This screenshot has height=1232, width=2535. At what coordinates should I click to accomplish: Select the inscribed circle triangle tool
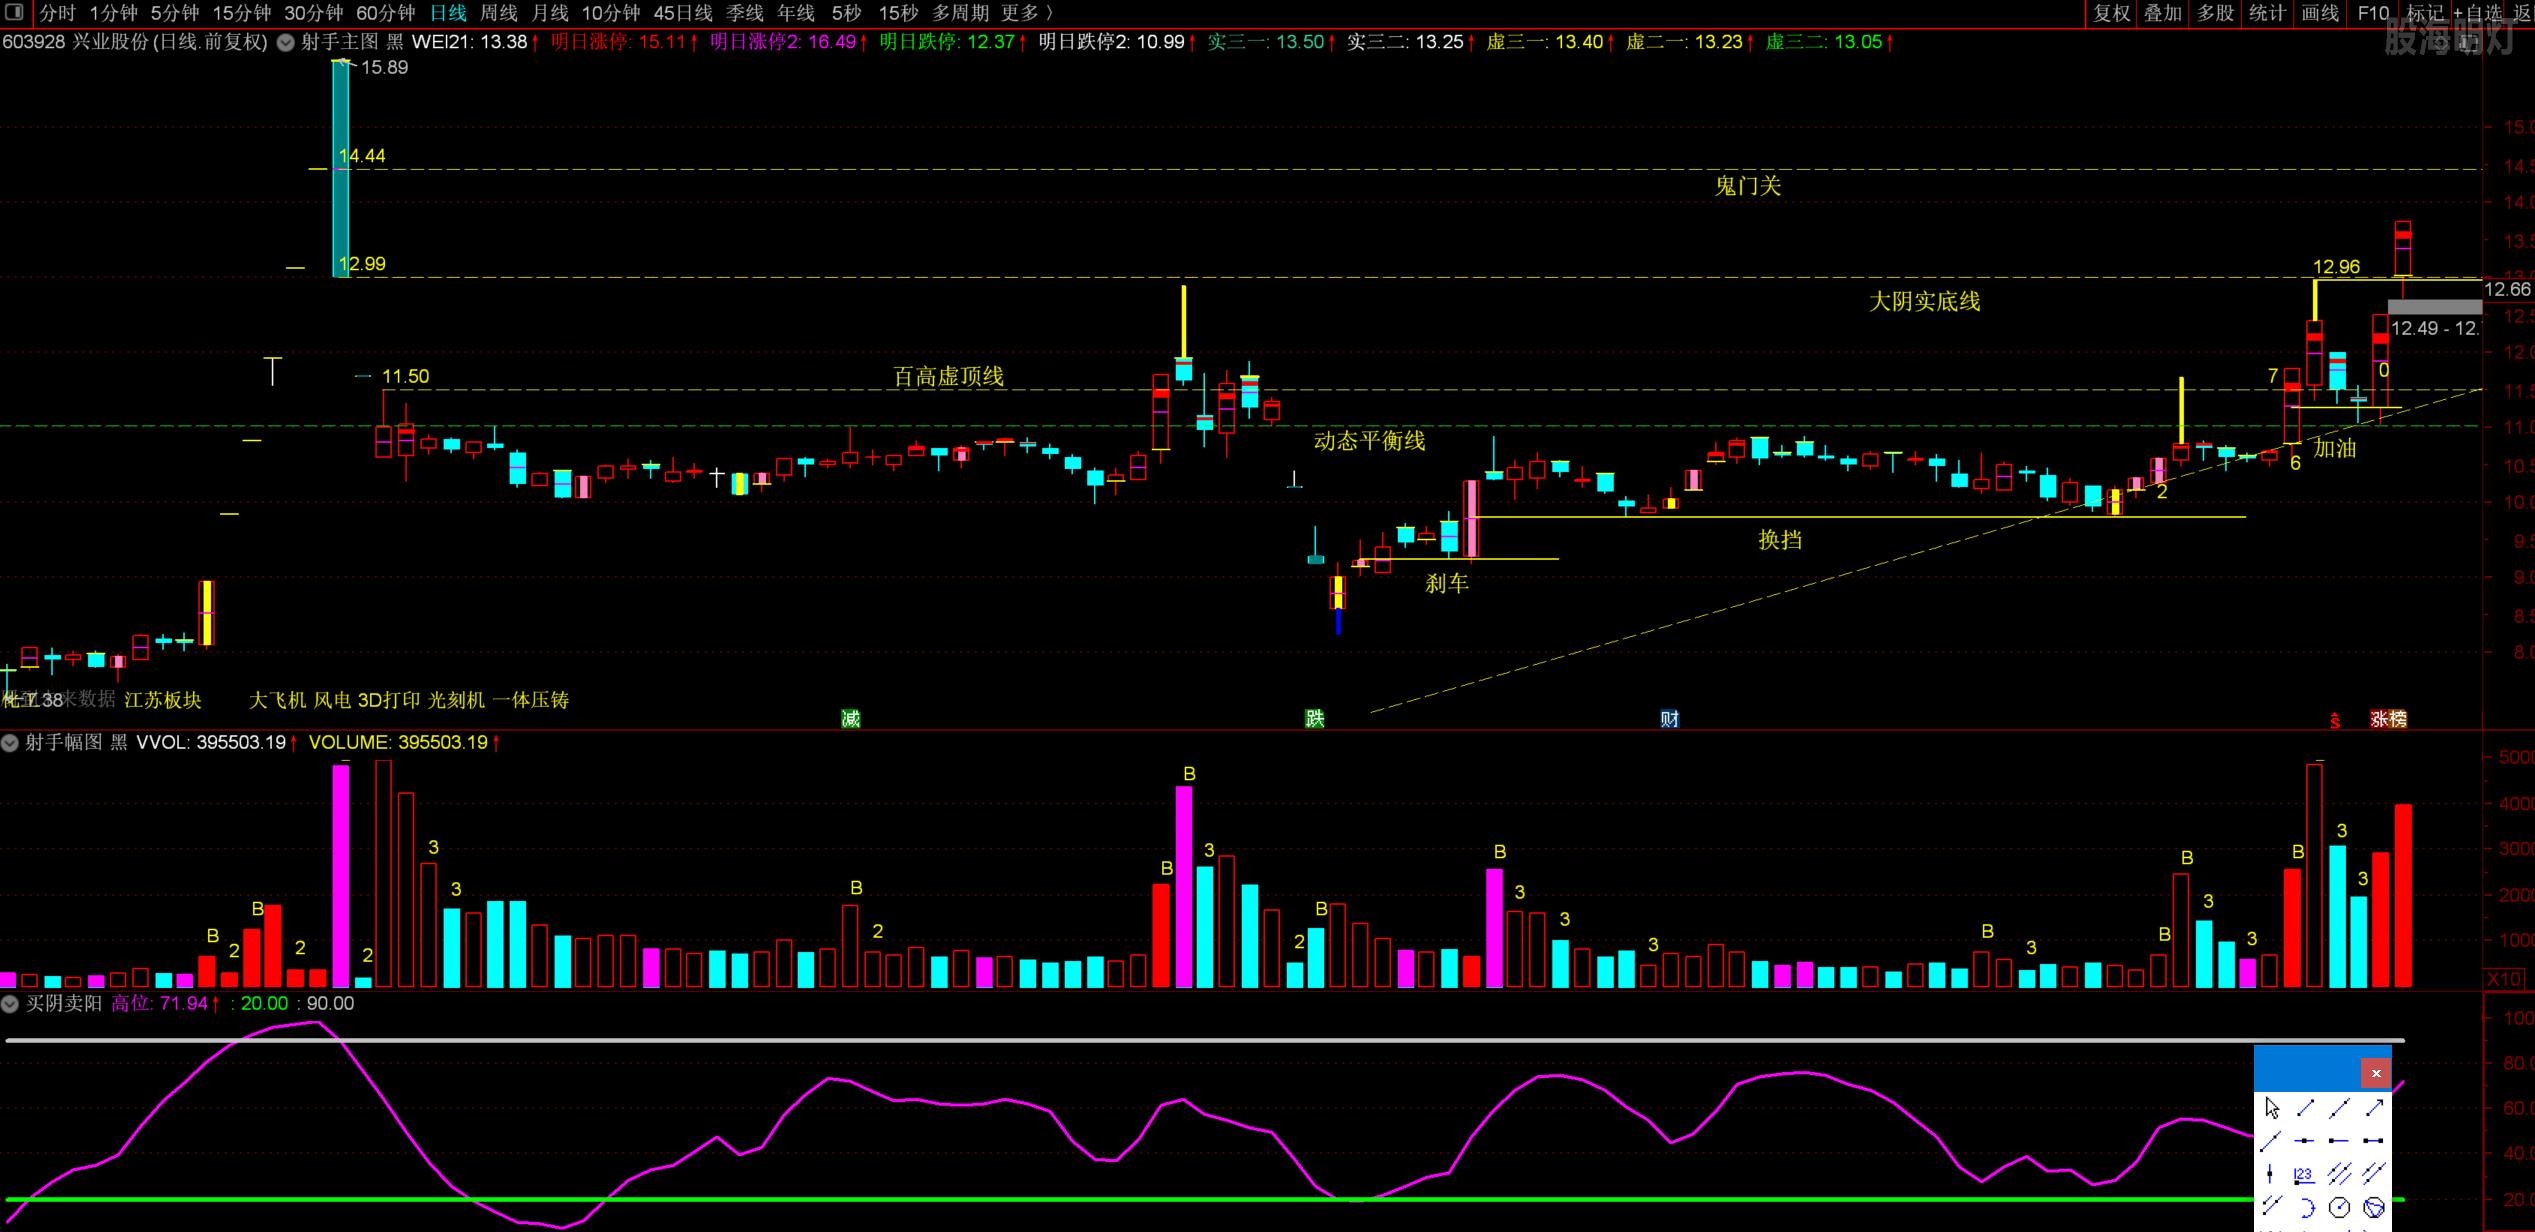[2374, 1207]
